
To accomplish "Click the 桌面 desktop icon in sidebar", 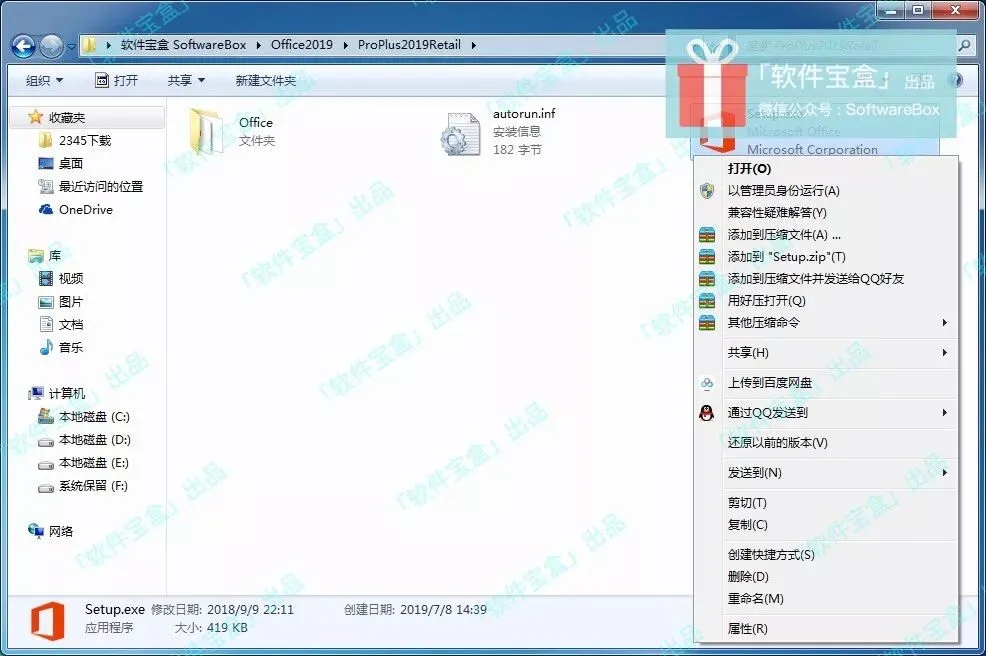I will tap(46, 164).
